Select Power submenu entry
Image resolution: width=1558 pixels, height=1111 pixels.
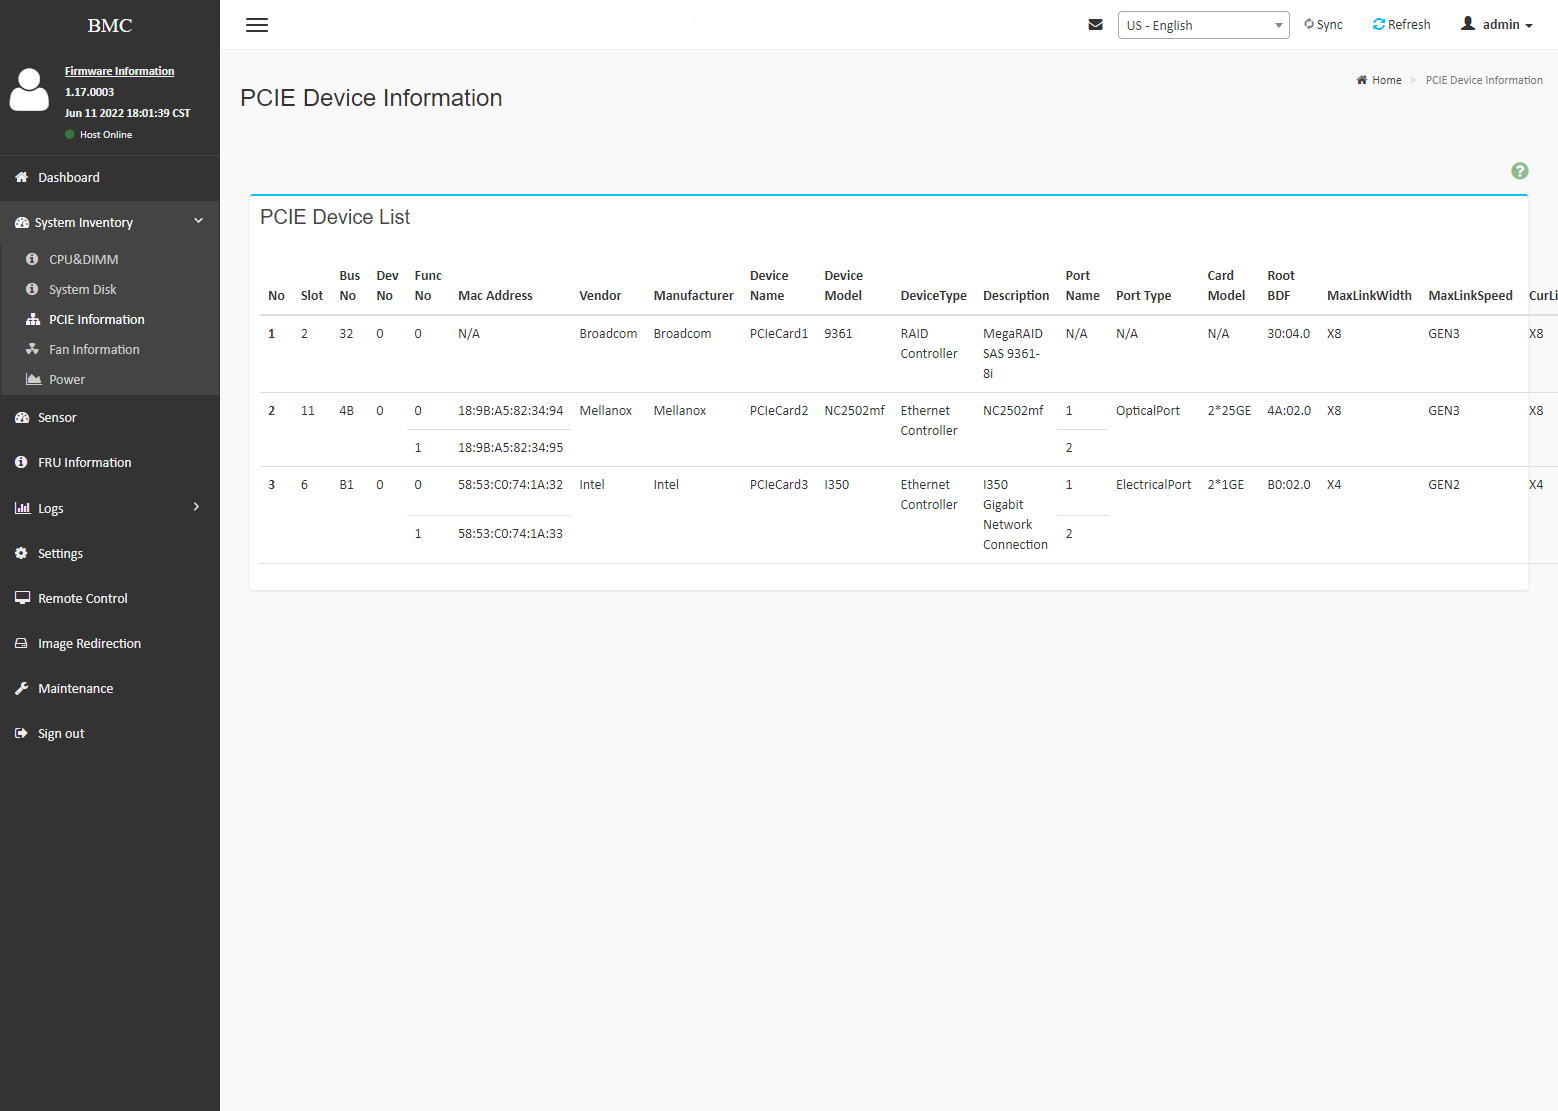coord(67,379)
